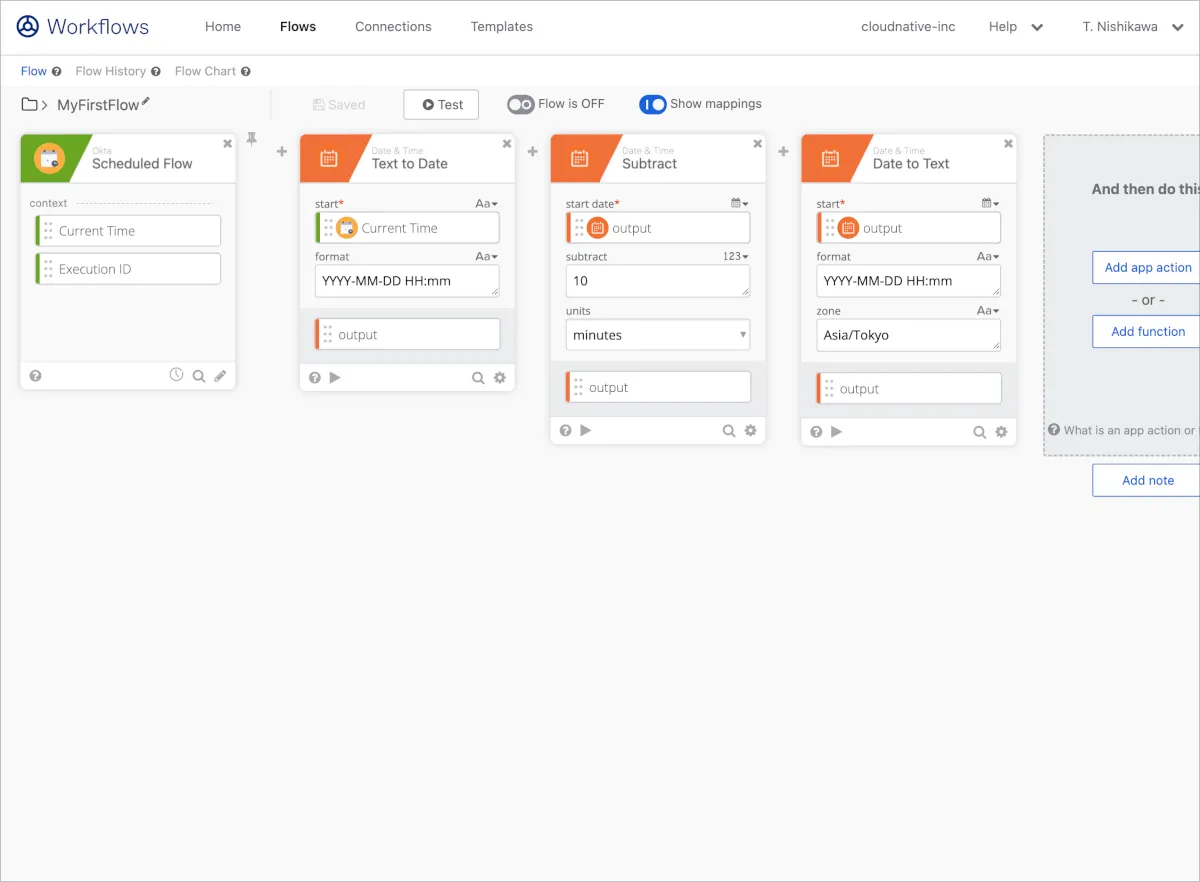Viewport: 1200px width, 882px height.
Task: Click the Okta Scheduled Flow header icon
Action: 49,158
